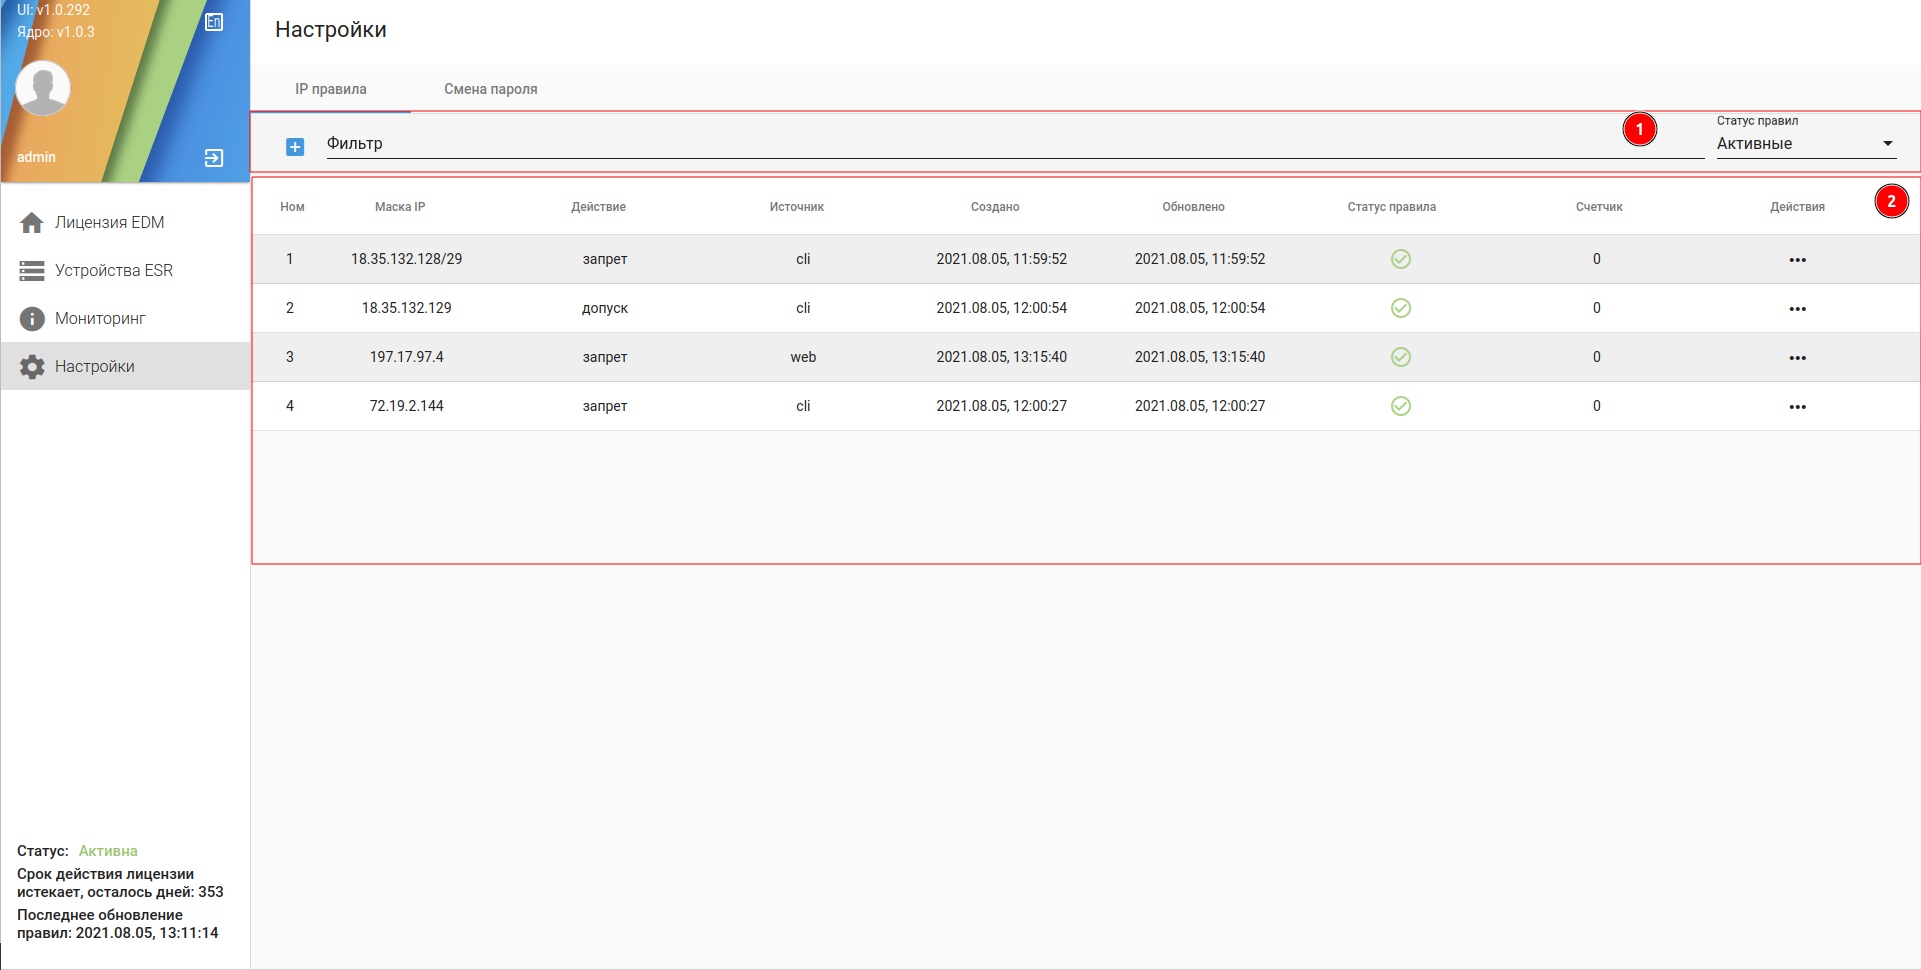Switch interface language via top sidebar icon
This screenshot has height=970, width=1921.
214,22
